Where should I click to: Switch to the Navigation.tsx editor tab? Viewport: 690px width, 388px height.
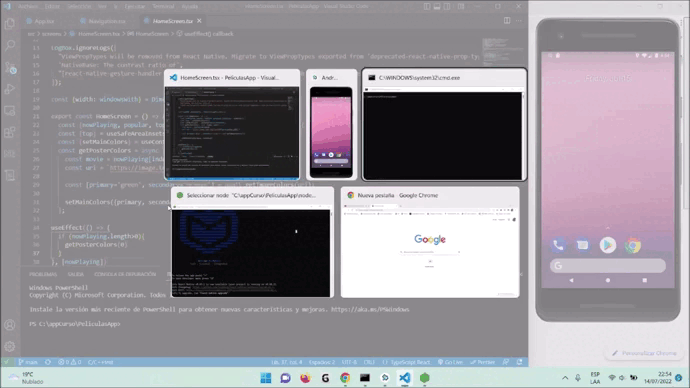(x=104, y=21)
